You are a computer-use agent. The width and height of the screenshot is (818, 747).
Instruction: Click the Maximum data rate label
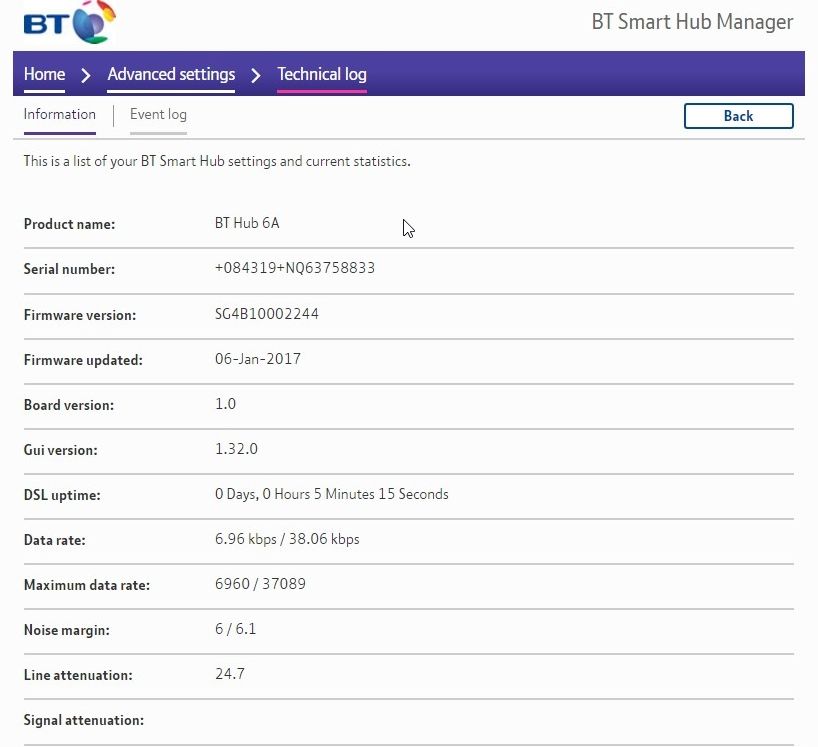87,585
